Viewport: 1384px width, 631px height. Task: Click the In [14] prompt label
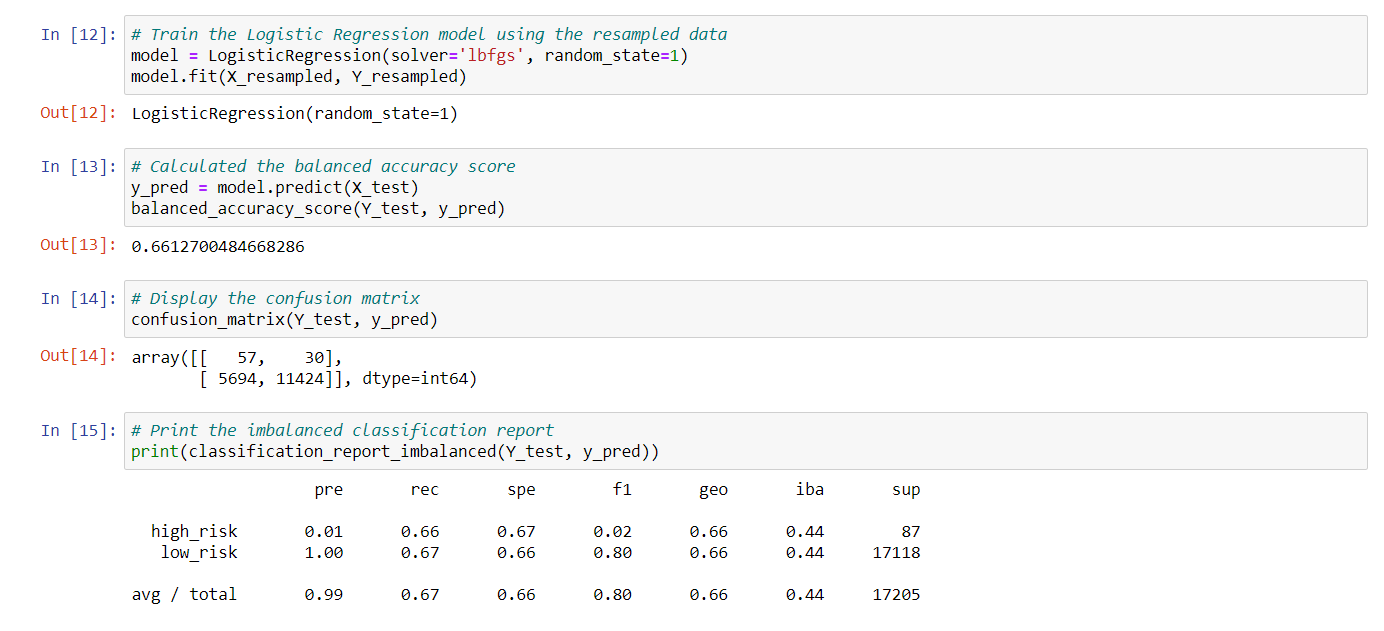pos(78,298)
